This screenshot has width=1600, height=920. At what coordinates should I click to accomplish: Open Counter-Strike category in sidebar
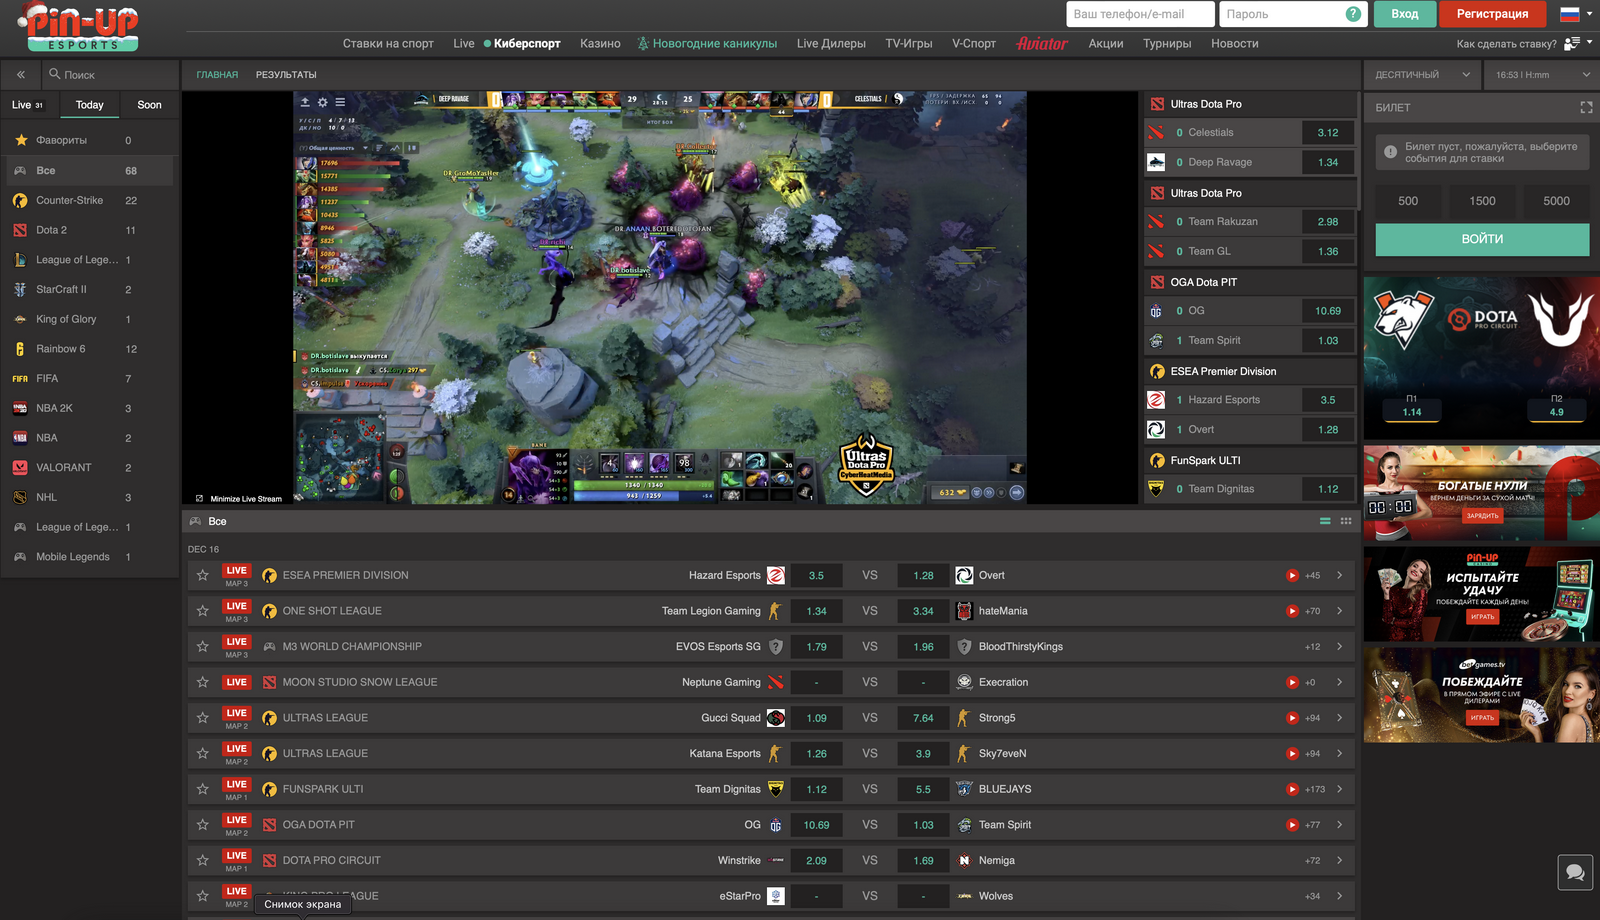70,200
